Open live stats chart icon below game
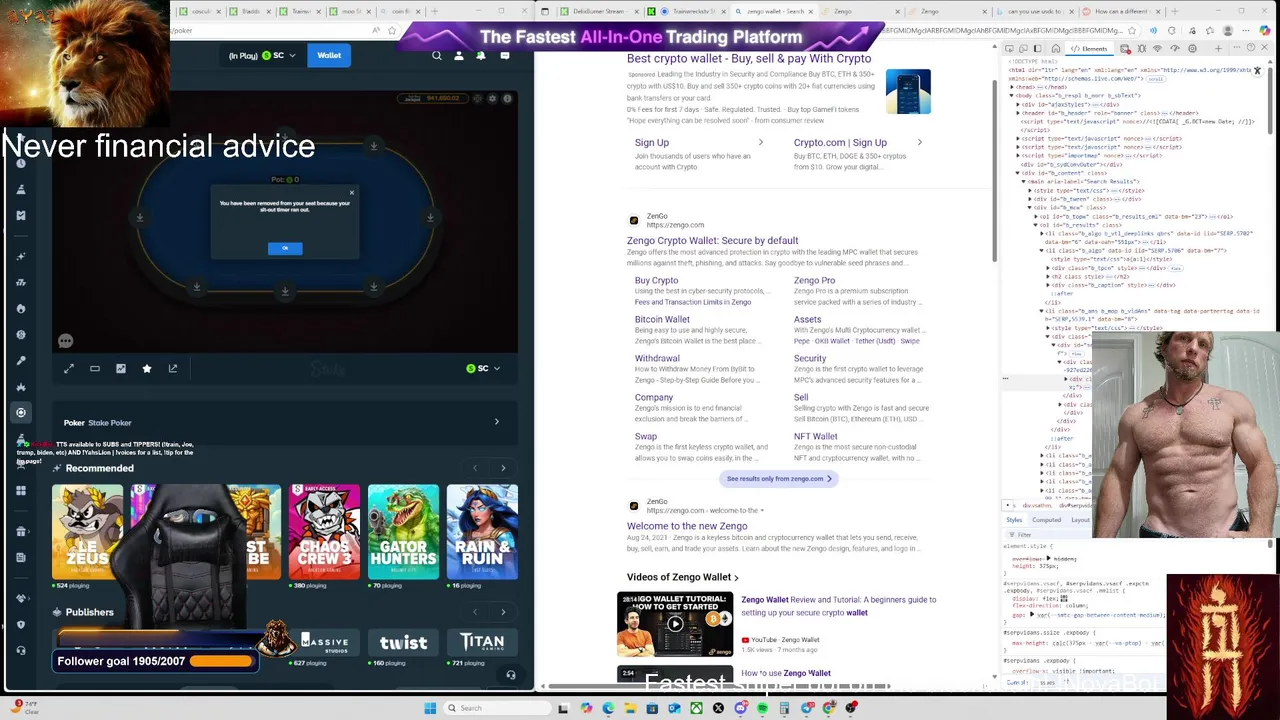This screenshot has height=720, width=1280. [x=121, y=369]
